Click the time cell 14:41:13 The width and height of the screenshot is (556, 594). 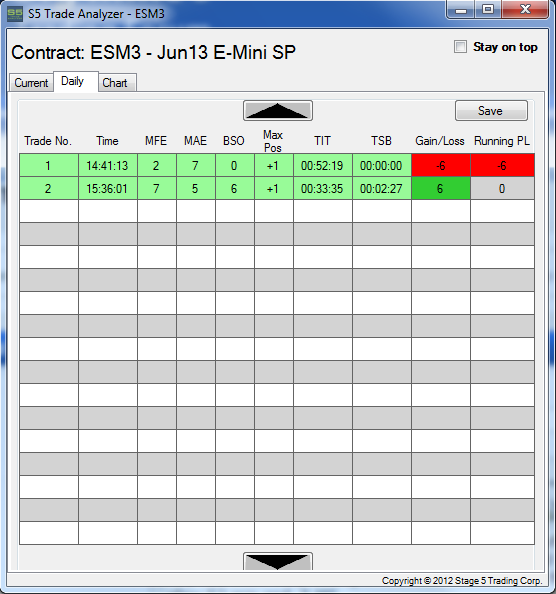108,165
